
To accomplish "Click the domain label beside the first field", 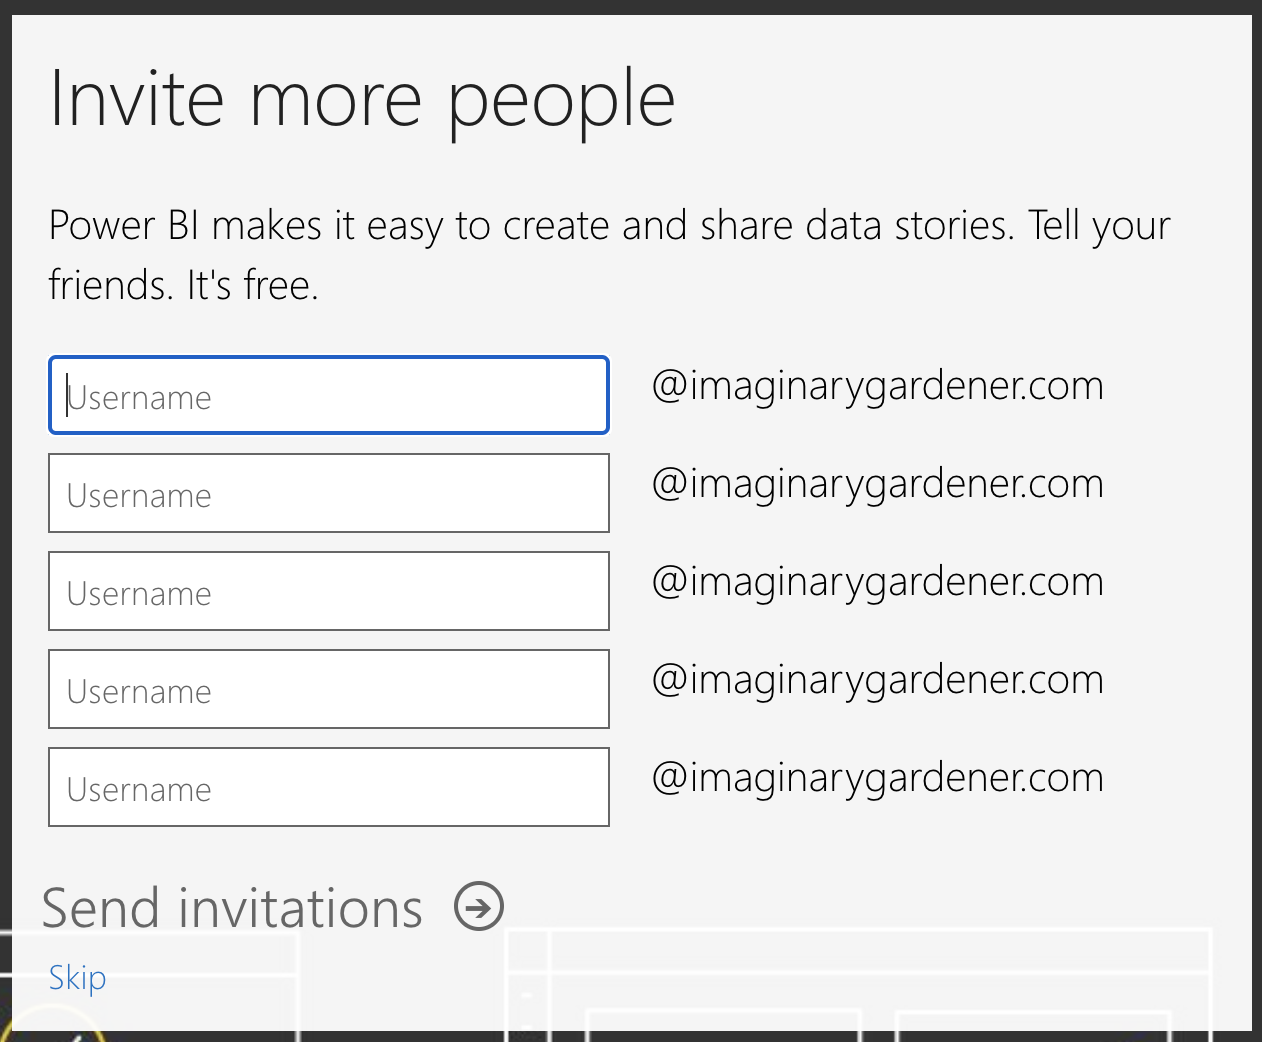I will 877,386.
